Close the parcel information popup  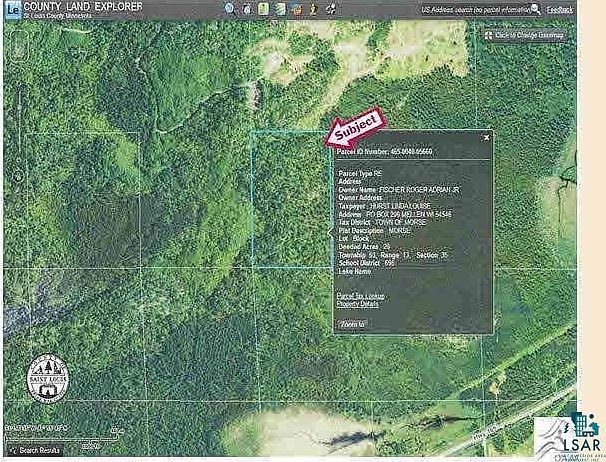(x=486, y=137)
